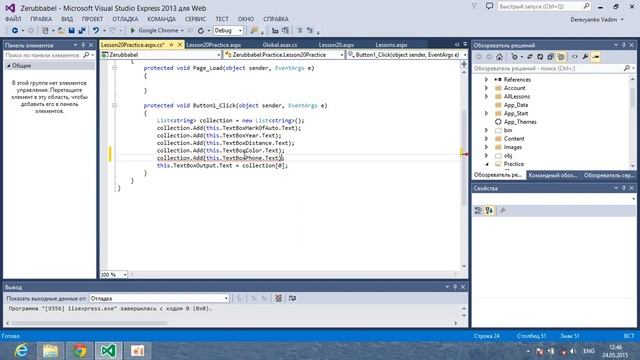The image size is (640, 360).
Task: Switch to the Global.asax.cs tab
Action: [x=280, y=45]
